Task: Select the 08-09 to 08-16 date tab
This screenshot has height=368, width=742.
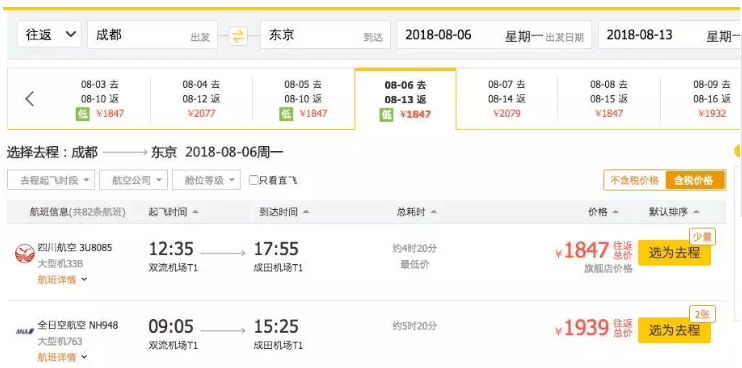Action: point(701,99)
